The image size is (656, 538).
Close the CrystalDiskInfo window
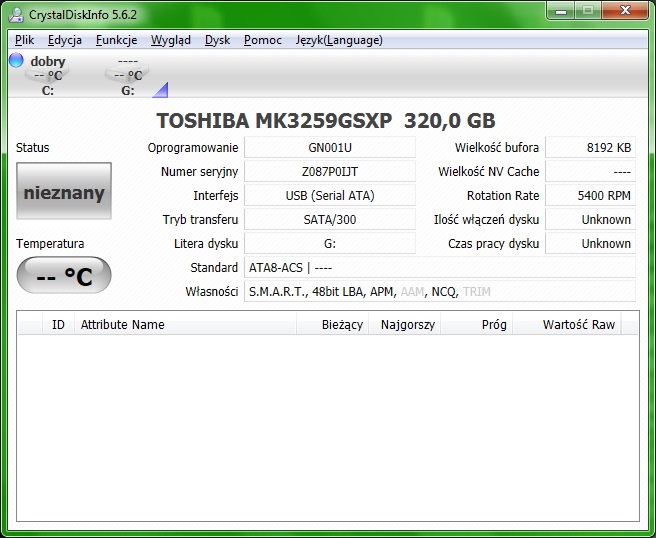tap(625, 11)
